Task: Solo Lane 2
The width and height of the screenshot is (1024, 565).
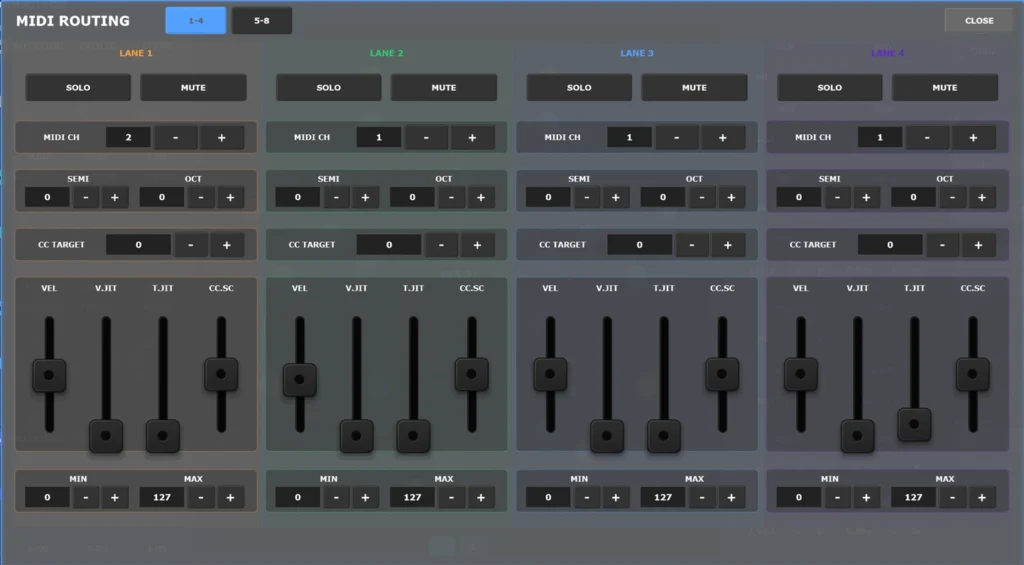Action: pyautogui.click(x=328, y=88)
